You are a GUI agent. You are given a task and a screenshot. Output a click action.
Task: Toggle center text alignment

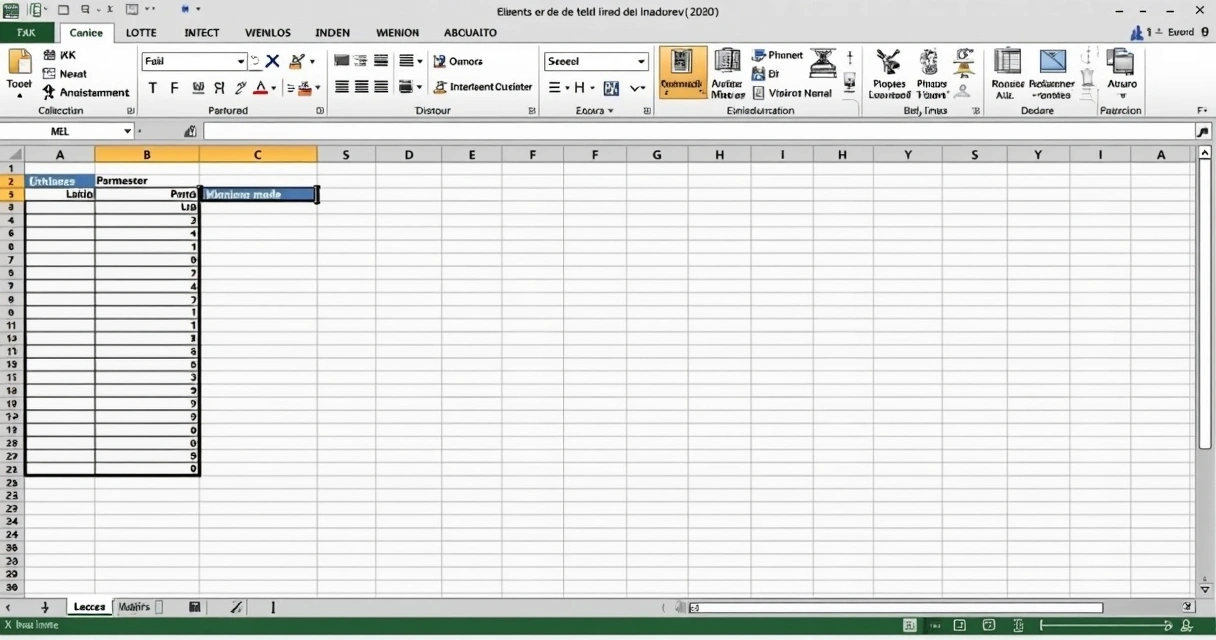pos(361,88)
